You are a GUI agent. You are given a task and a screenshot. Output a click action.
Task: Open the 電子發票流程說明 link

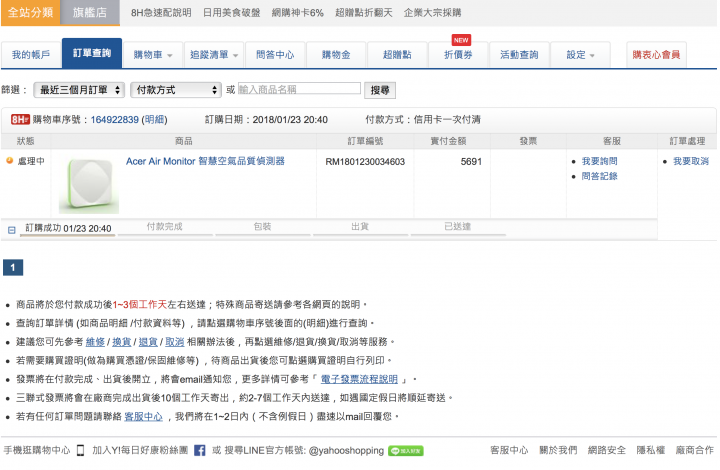(x=359, y=379)
